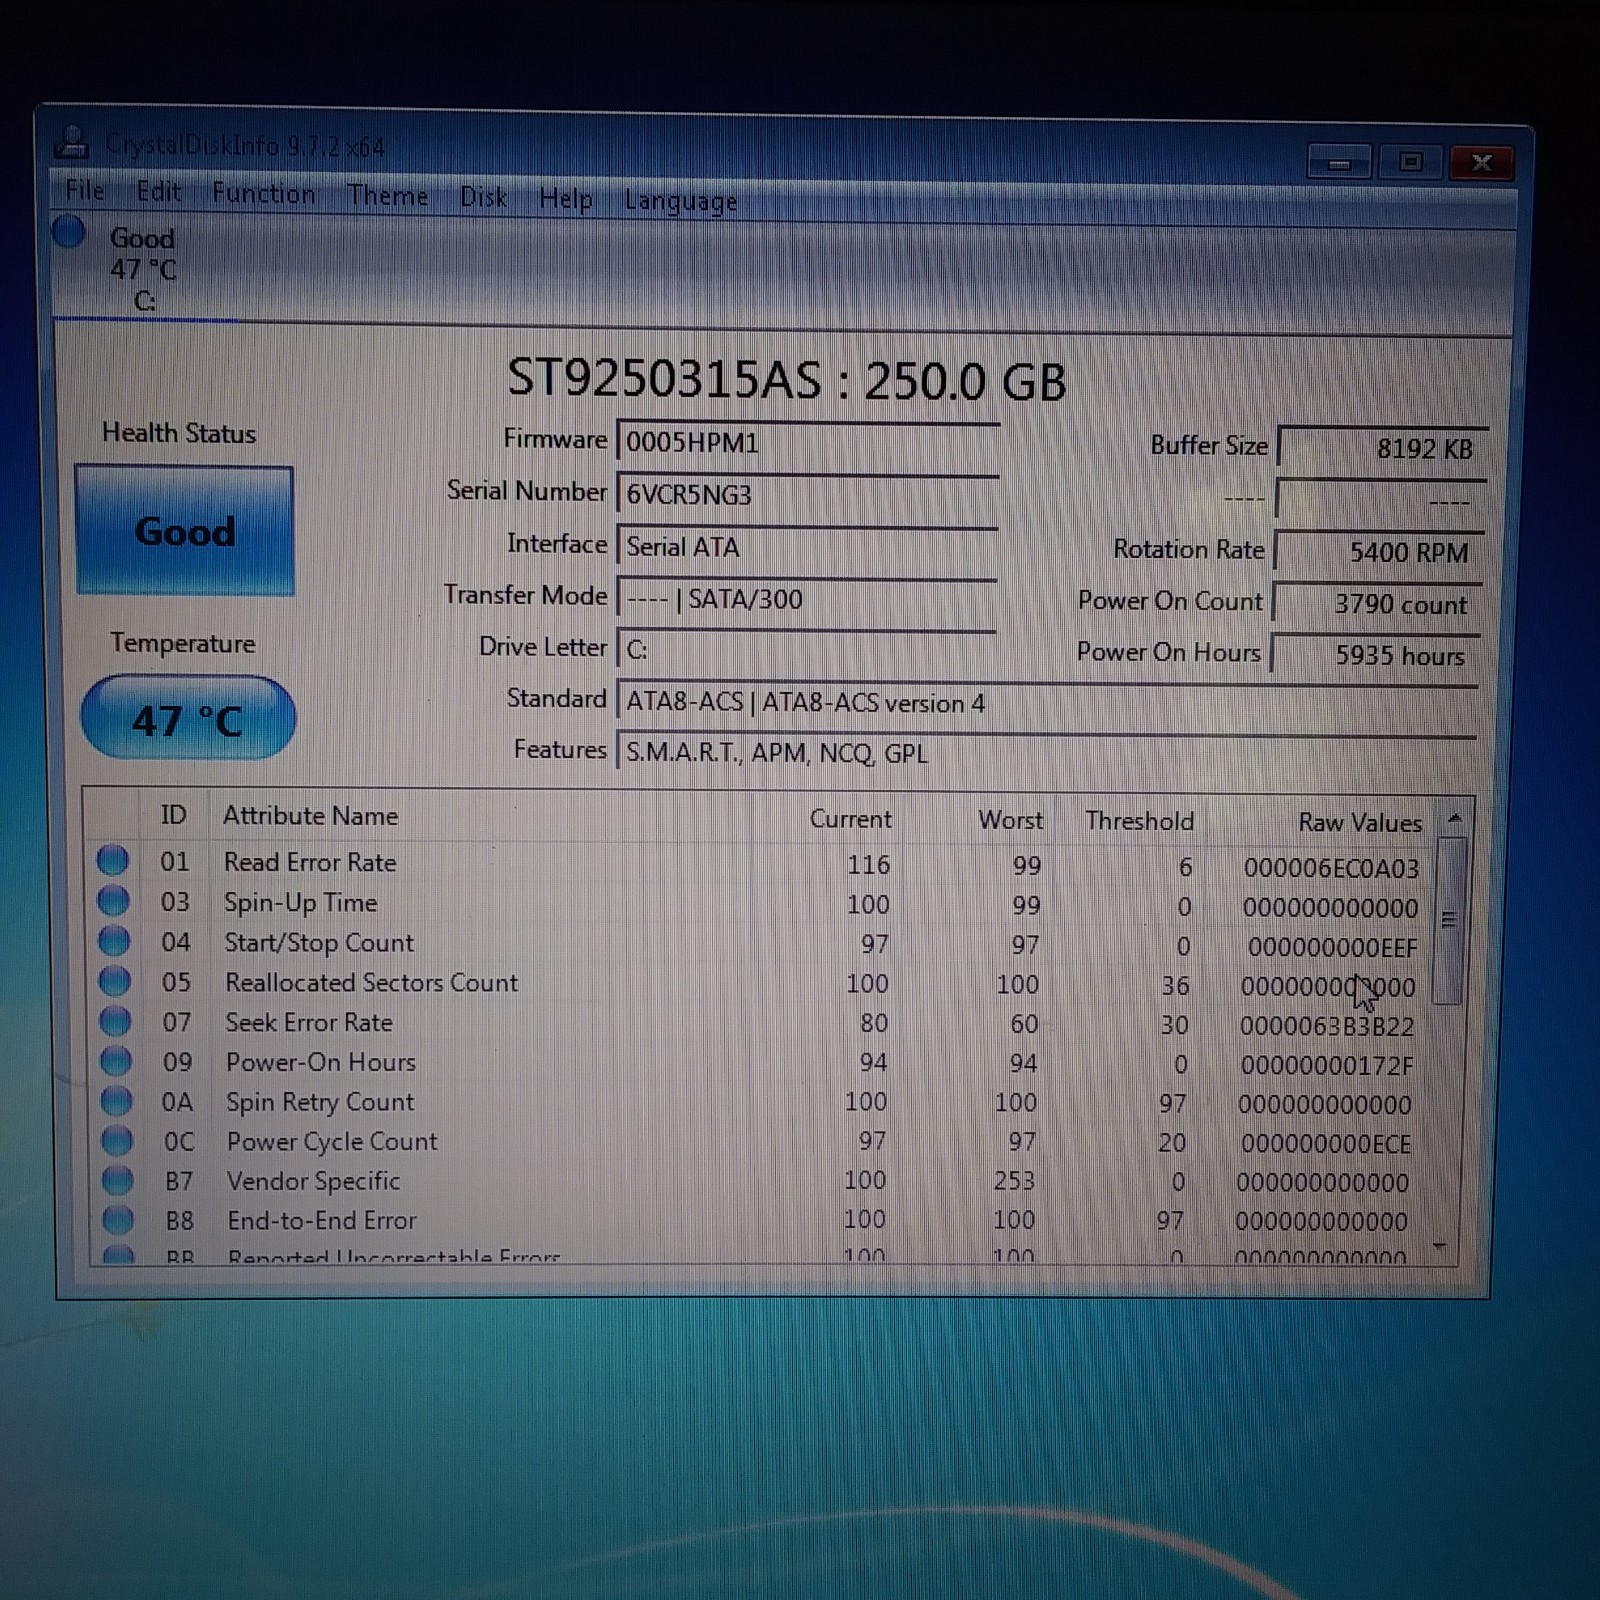Open the Theme menu
The height and width of the screenshot is (1600, 1600).
coord(387,195)
